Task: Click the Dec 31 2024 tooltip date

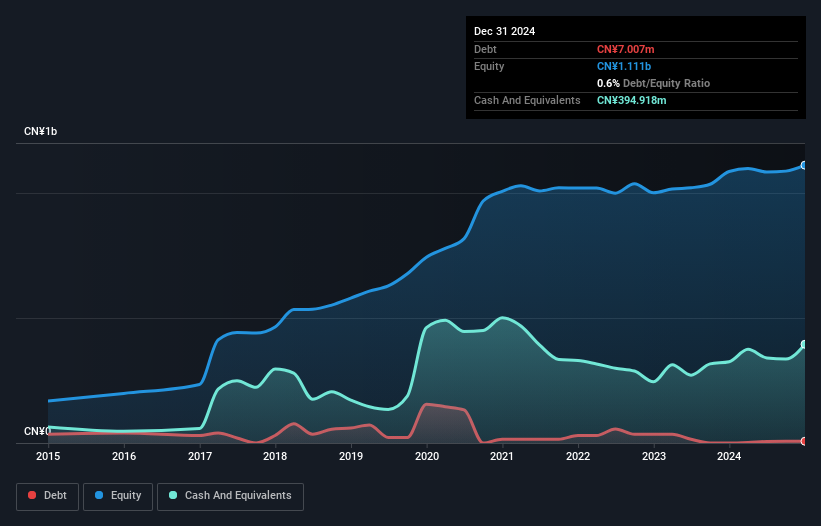Action: tap(504, 31)
